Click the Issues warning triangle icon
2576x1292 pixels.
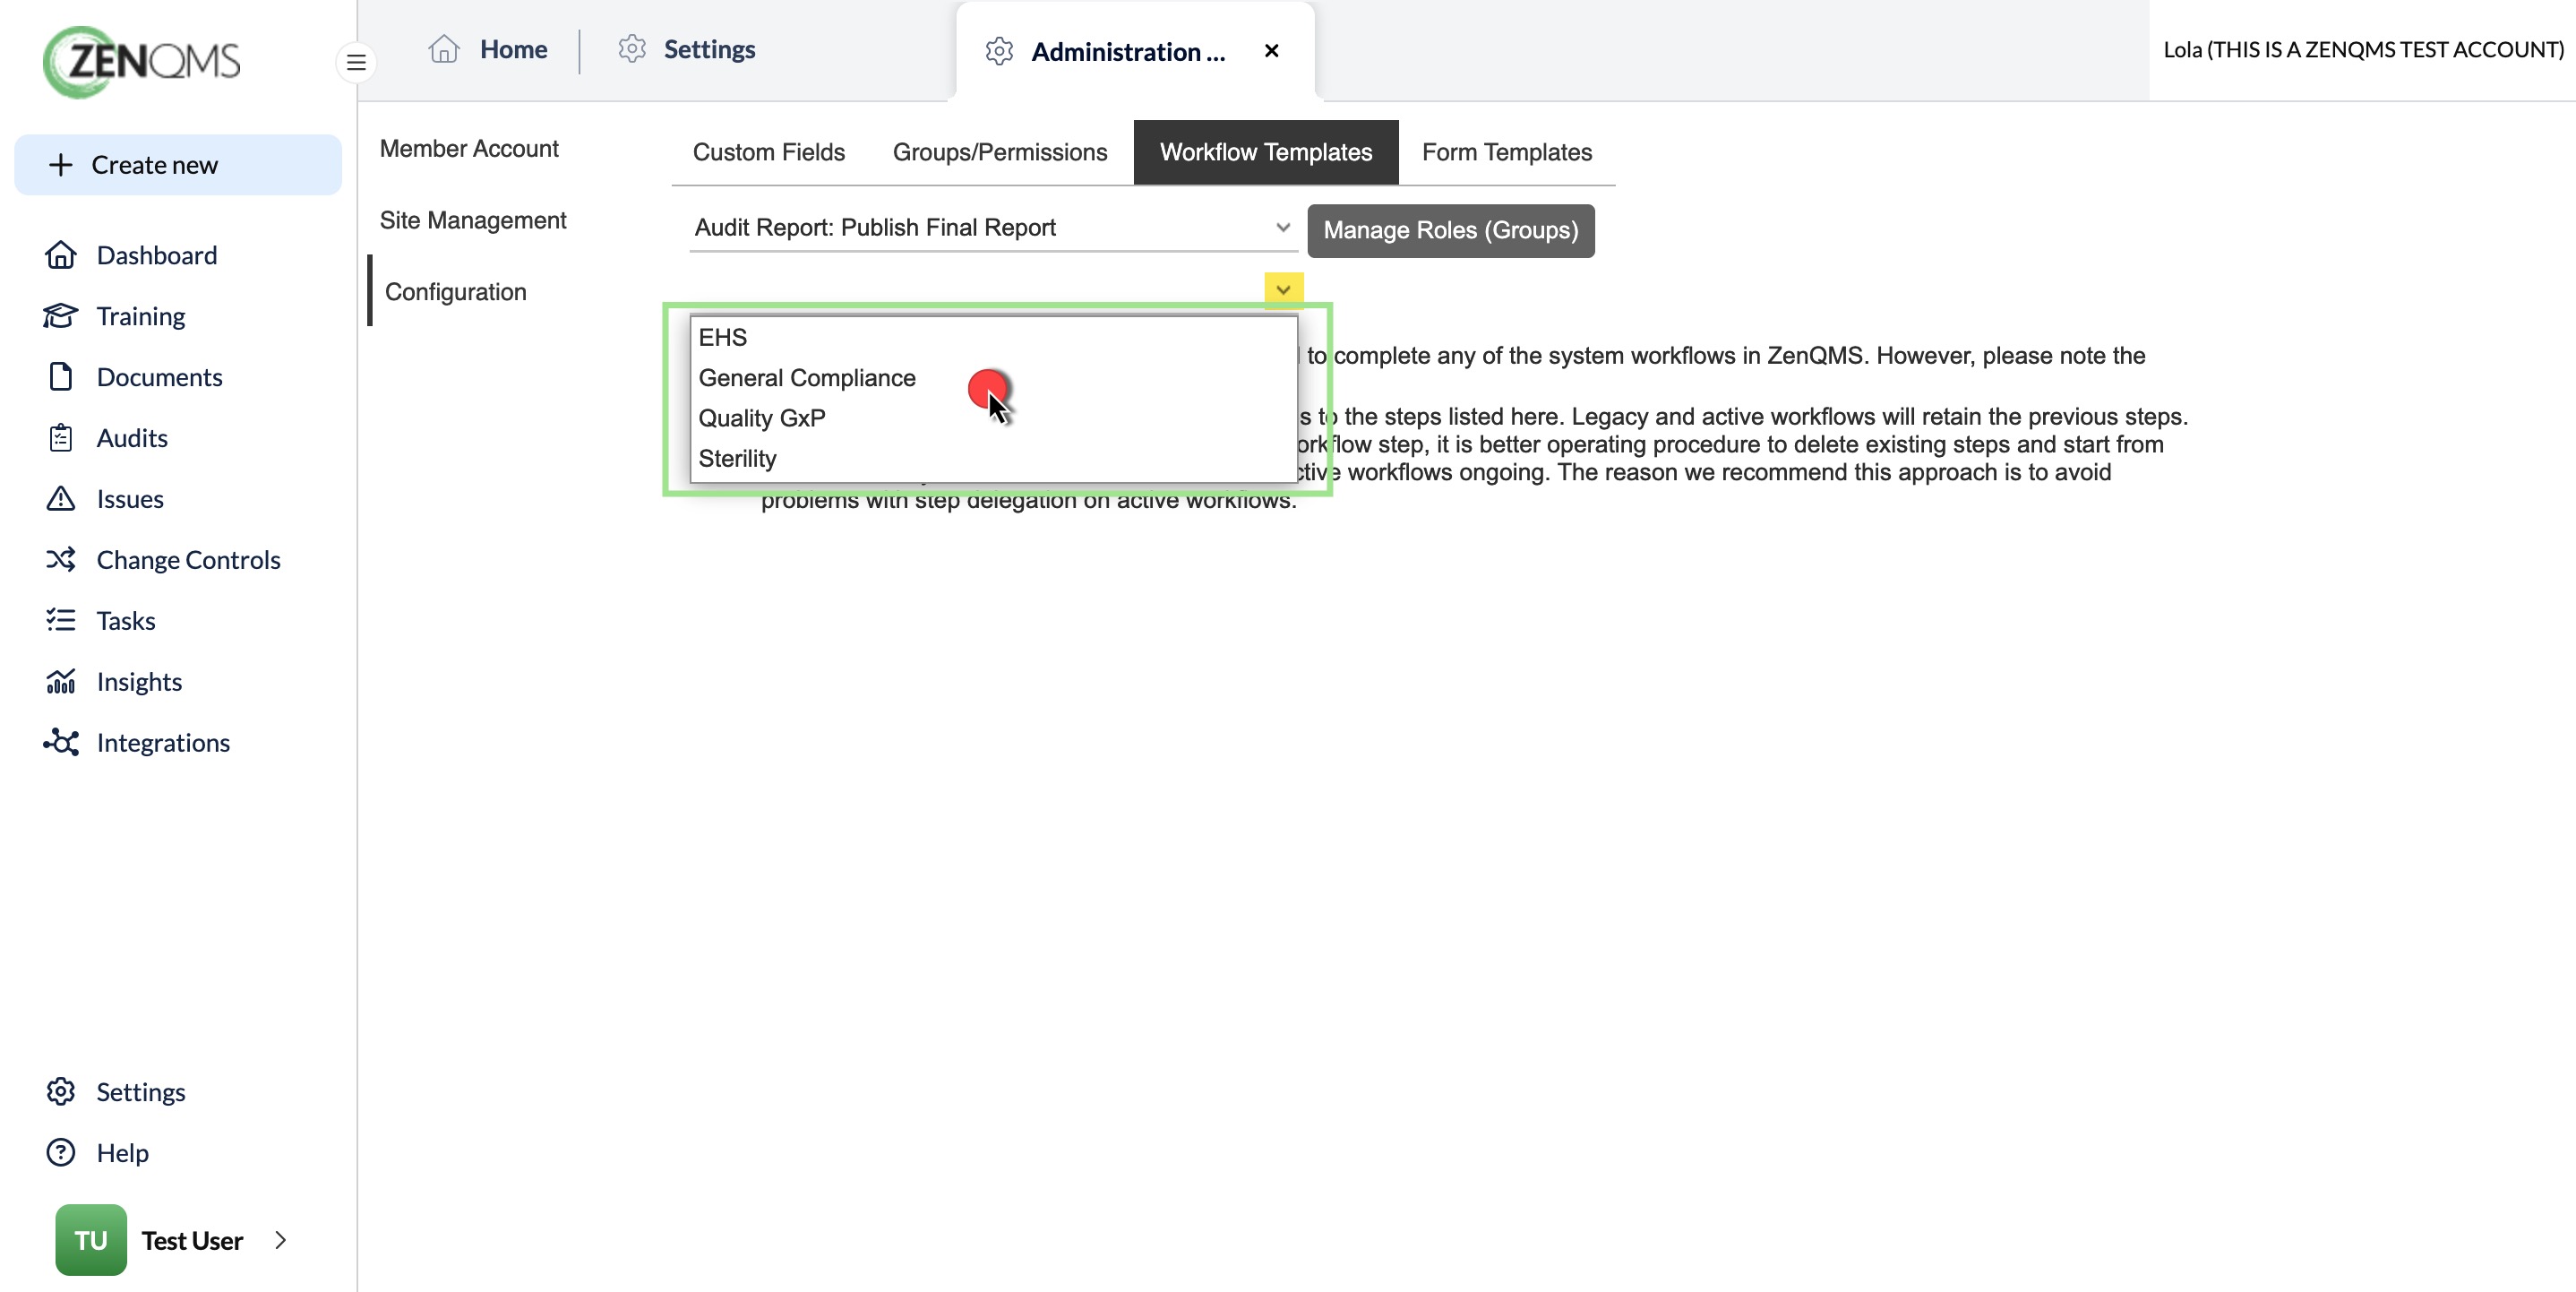61,498
